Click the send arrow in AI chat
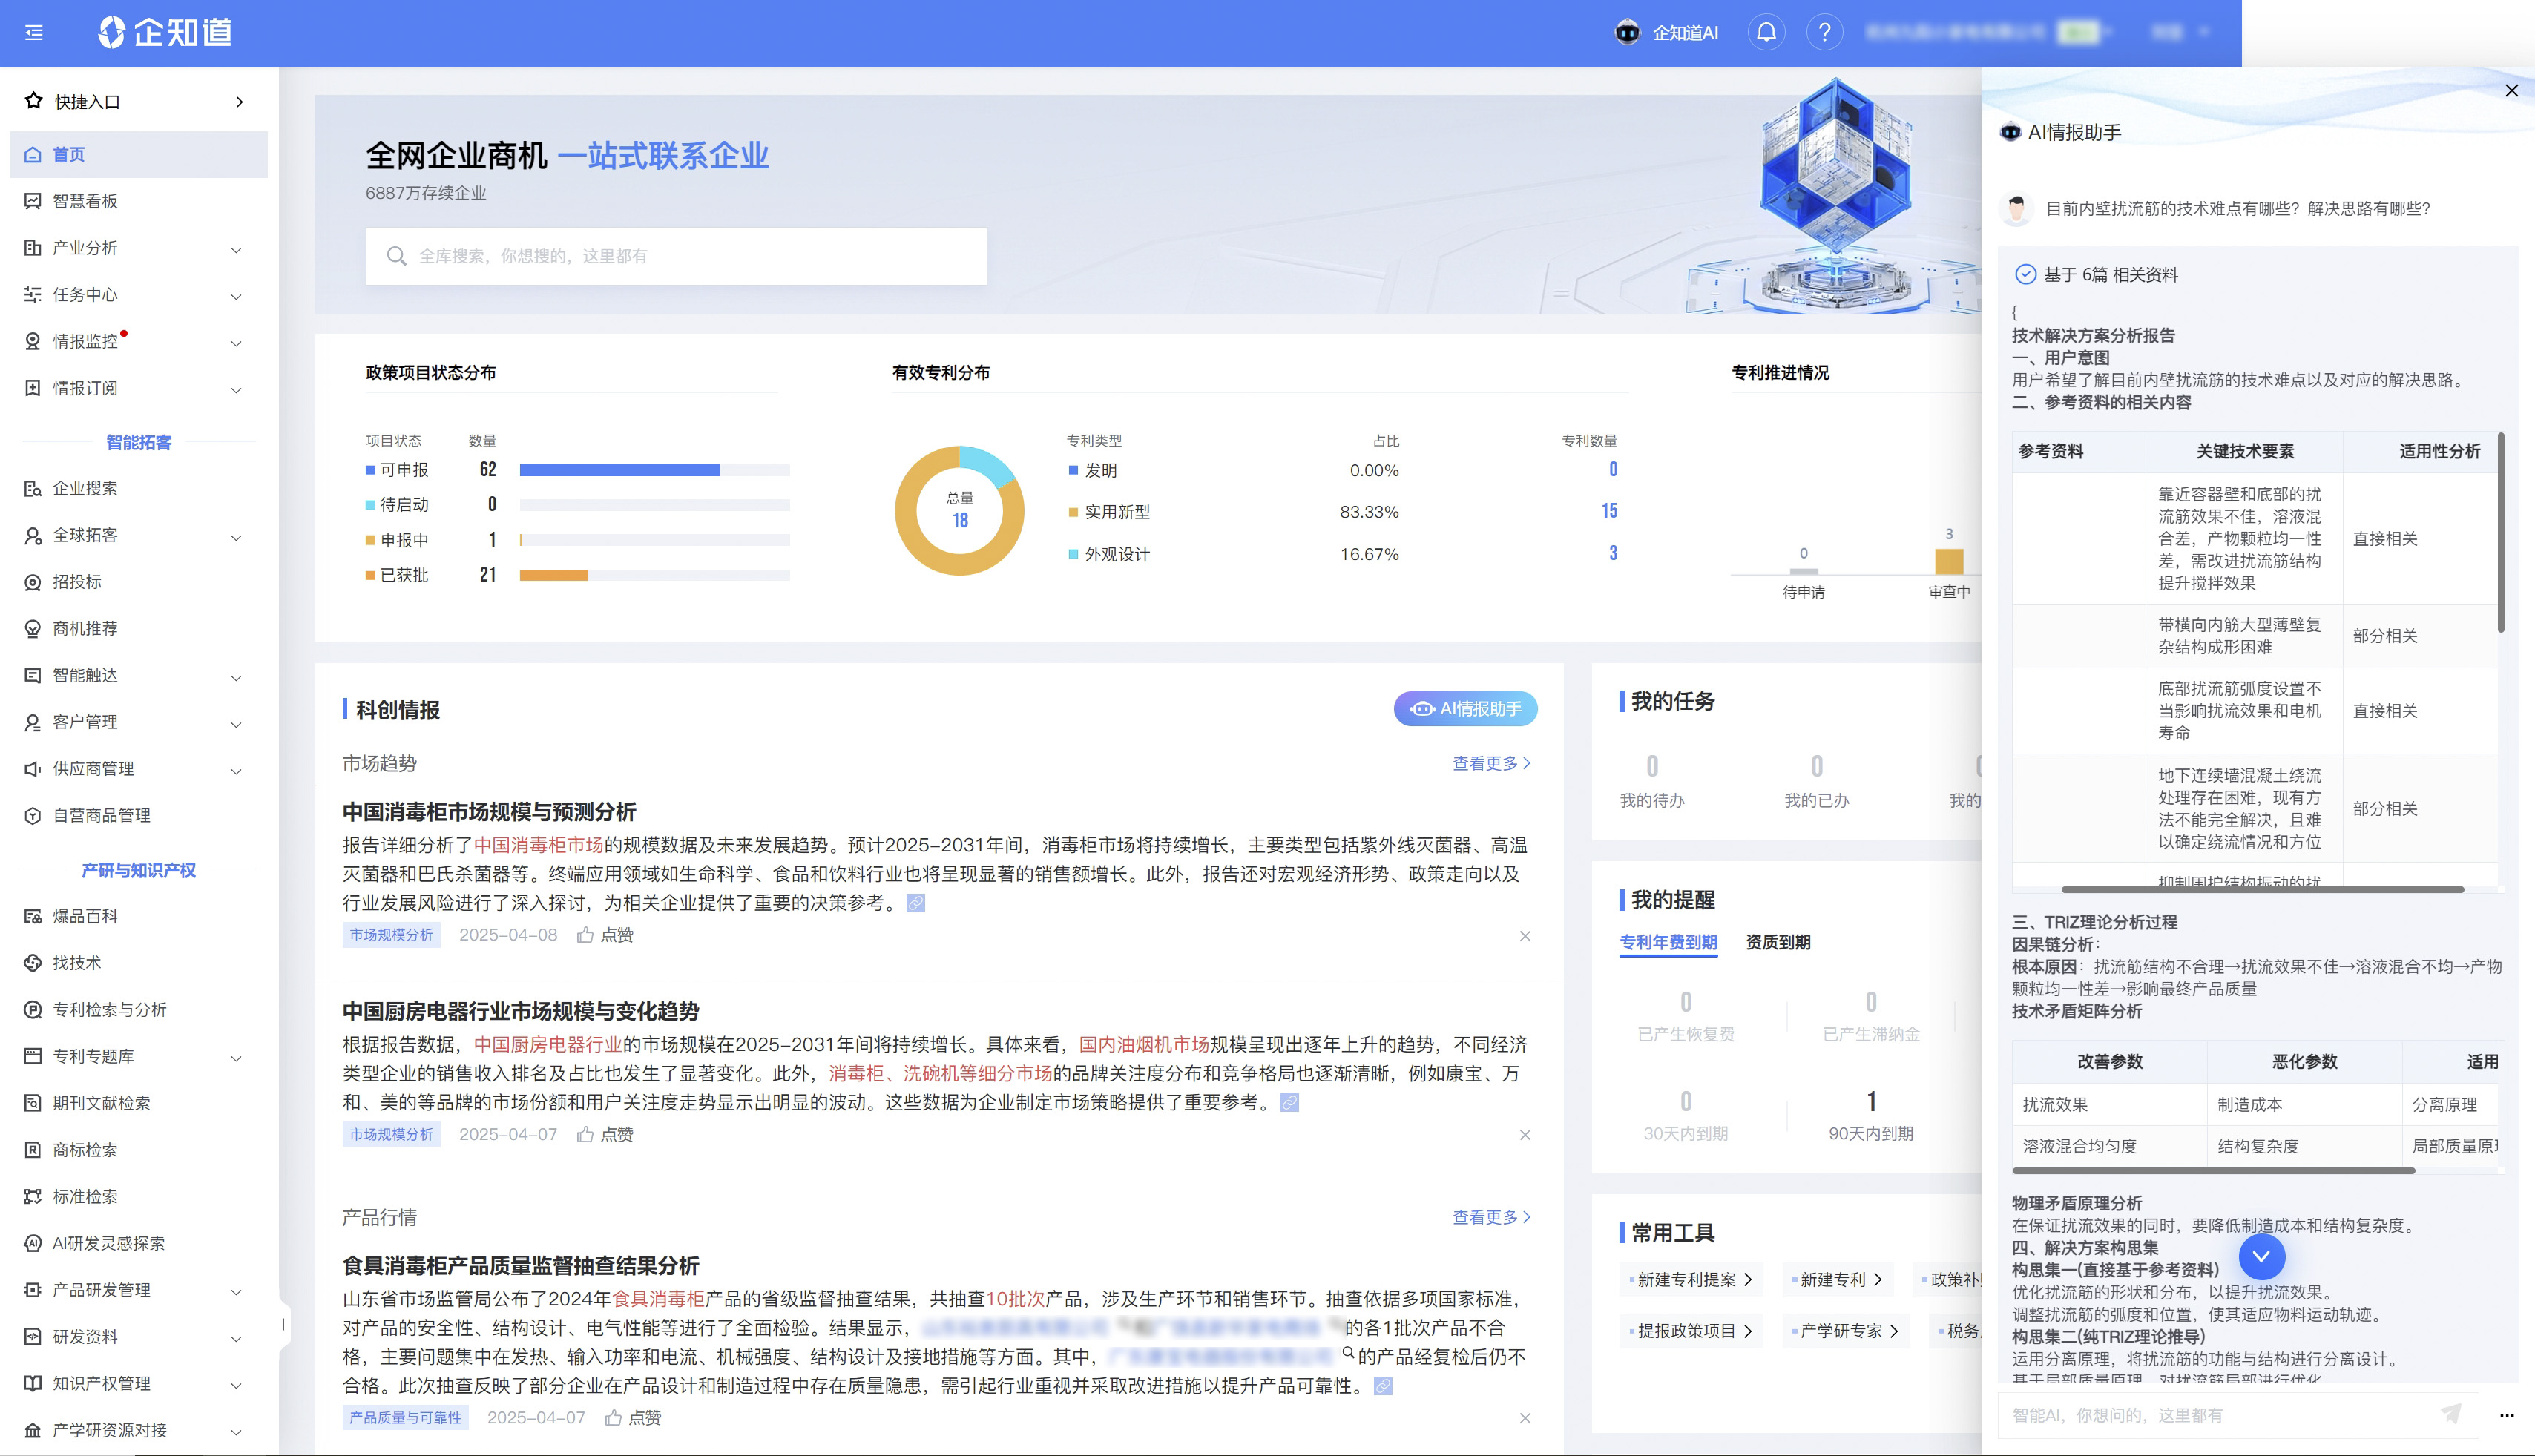This screenshot has height=1456, width=2535. pos(2450,1414)
